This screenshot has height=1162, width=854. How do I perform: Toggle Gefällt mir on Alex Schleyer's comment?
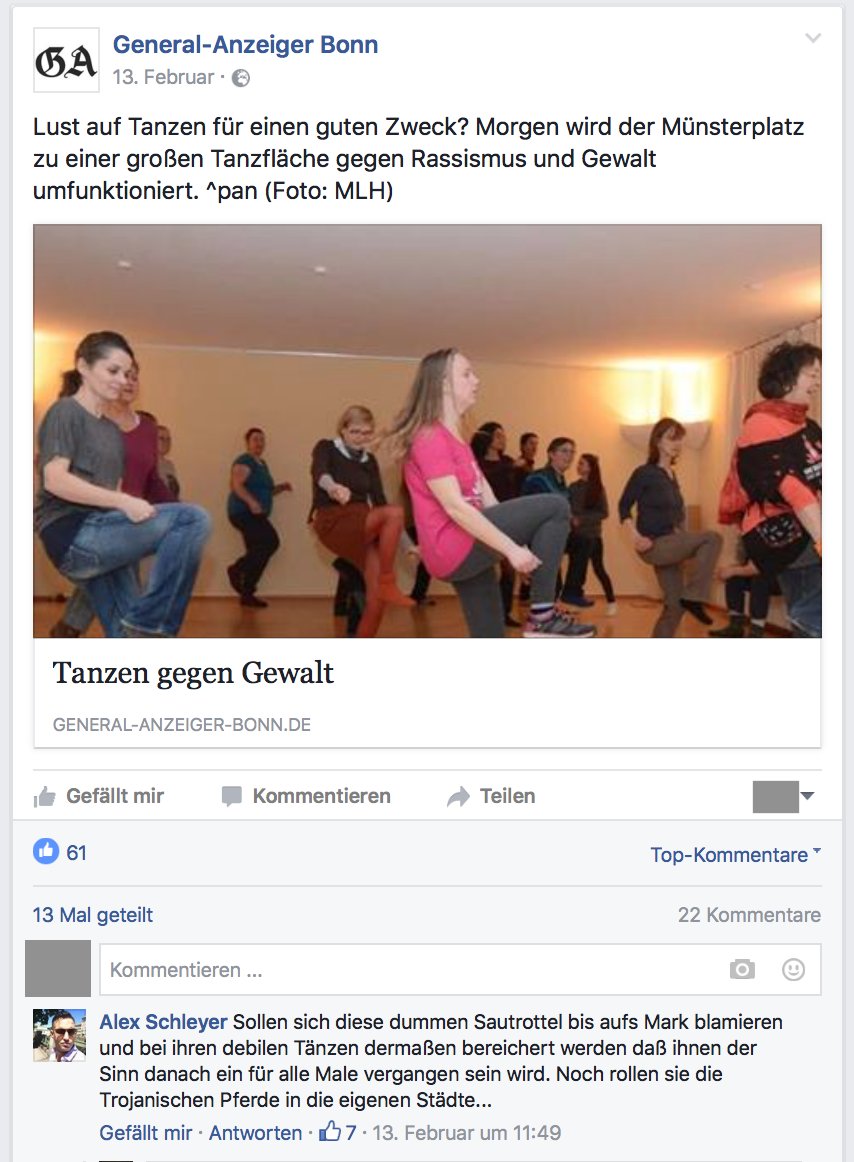point(146,1133)
